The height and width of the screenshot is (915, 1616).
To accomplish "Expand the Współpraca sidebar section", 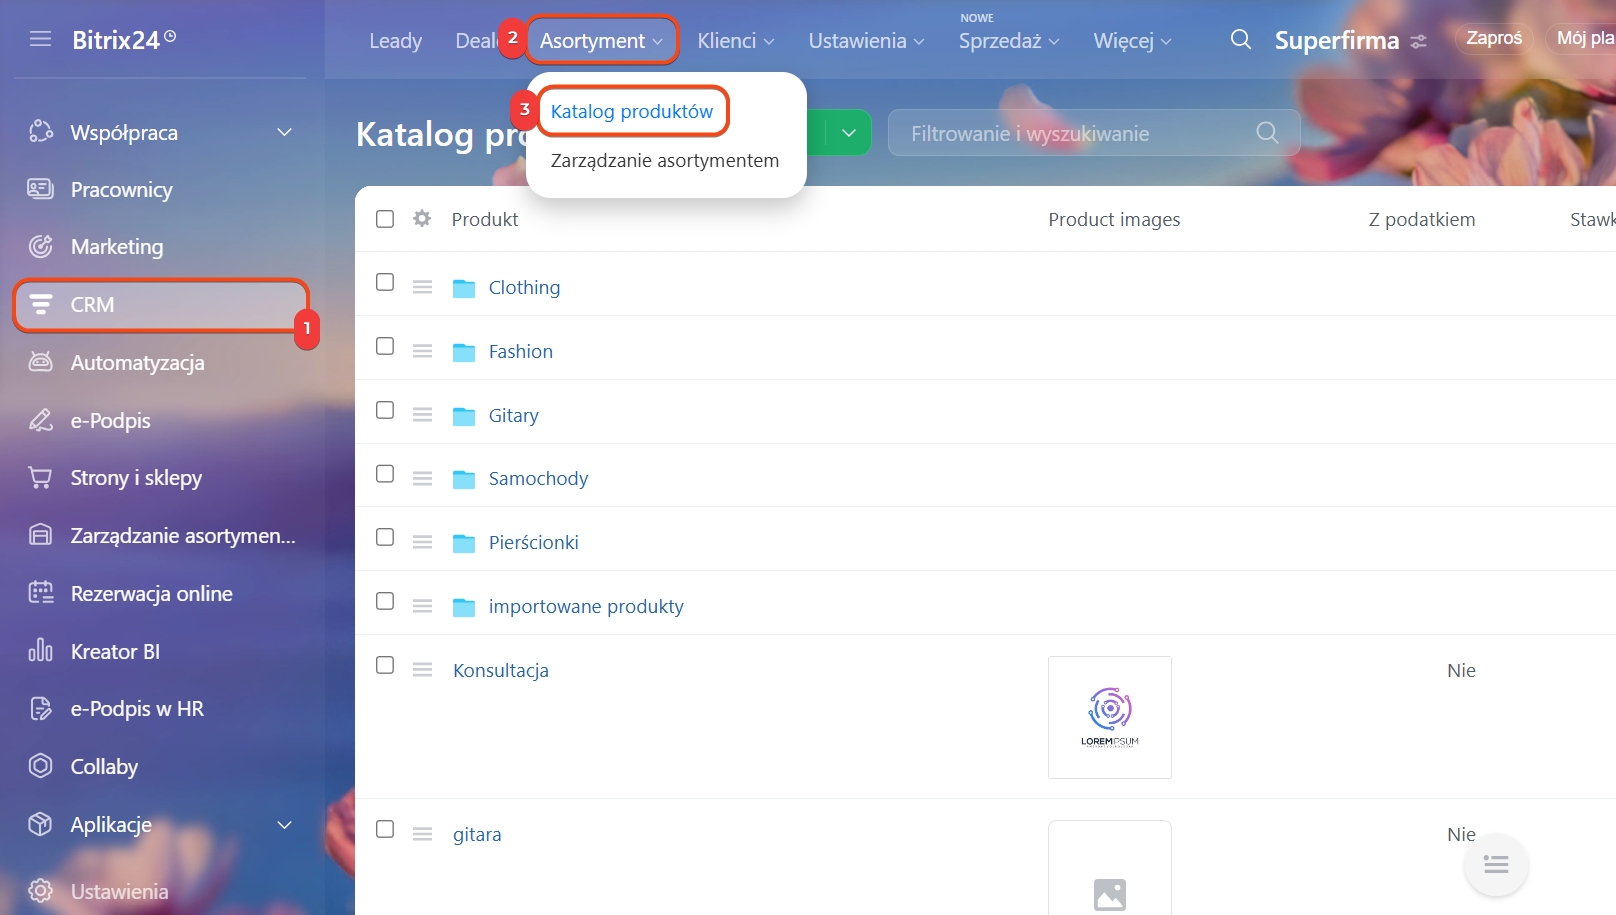I will point(284,132).
